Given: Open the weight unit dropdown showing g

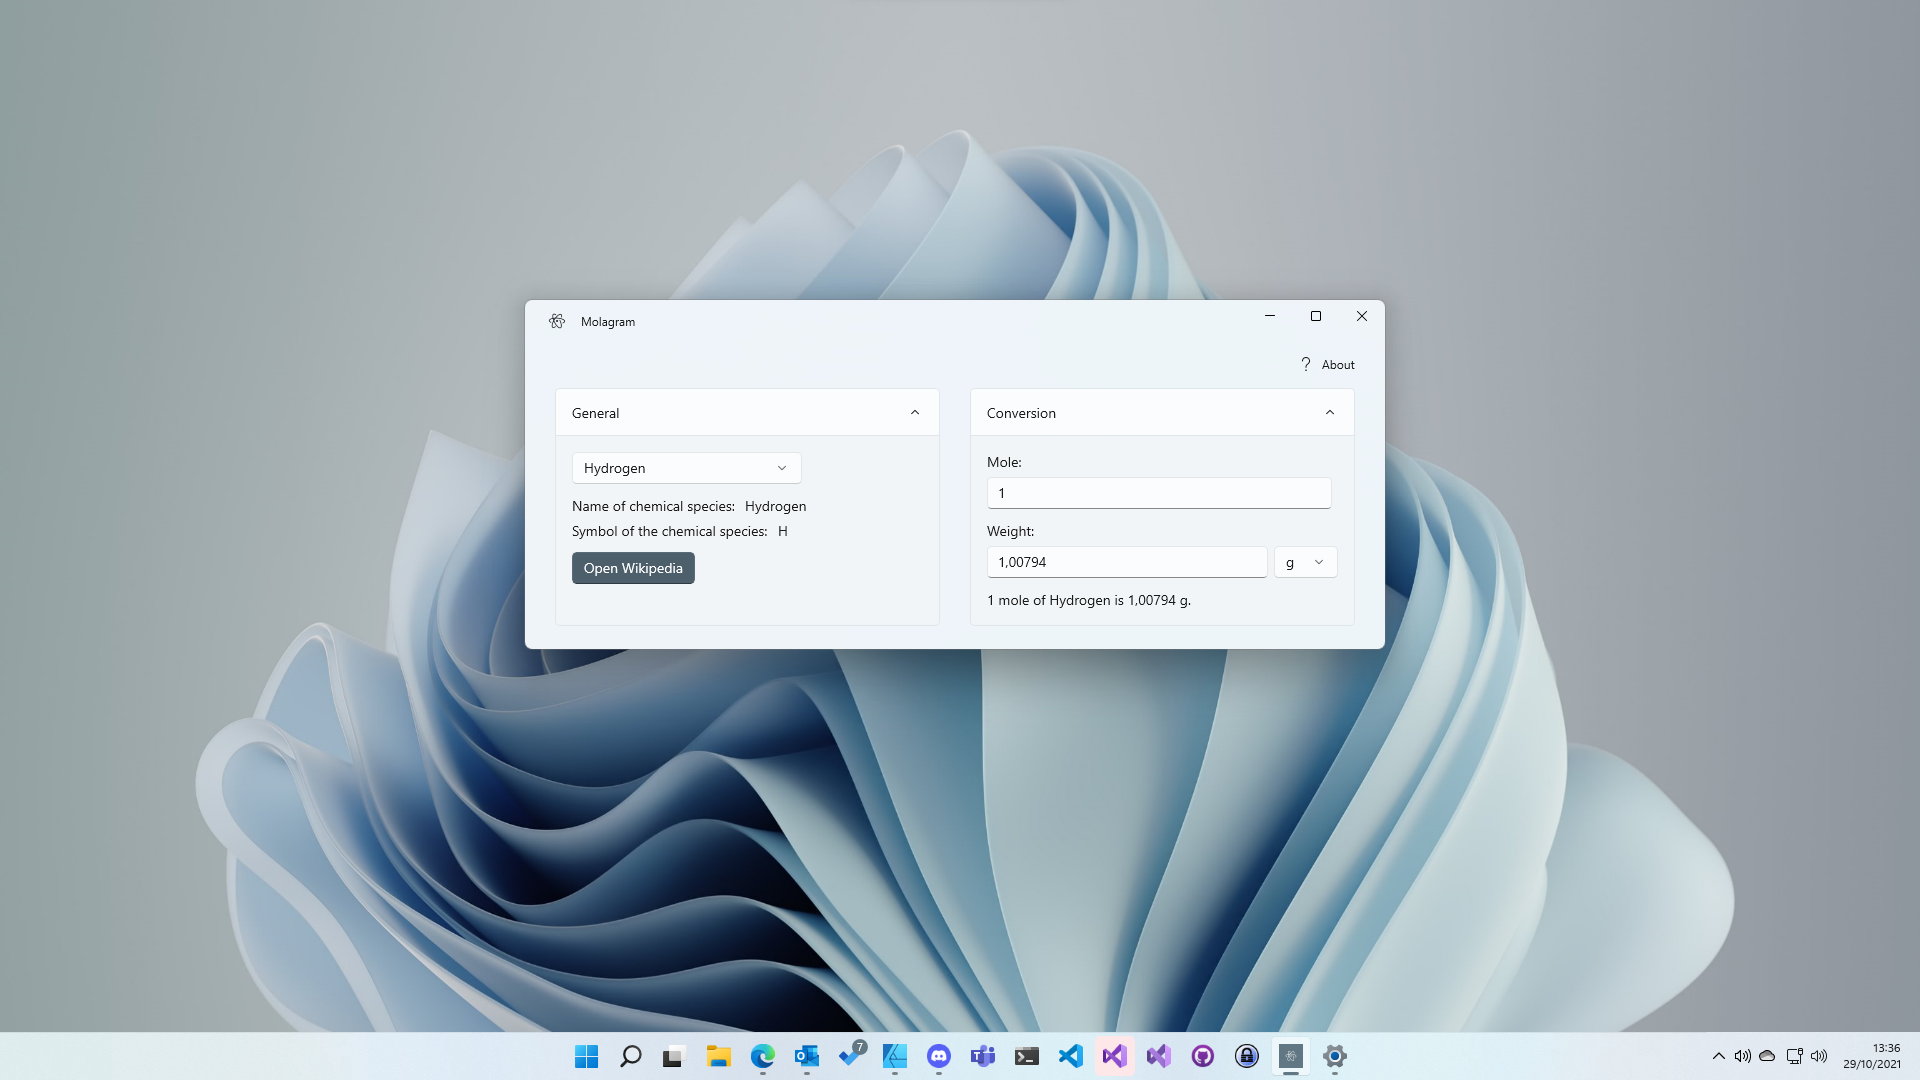Looking at the screenshot, I should pos(1305,562).
